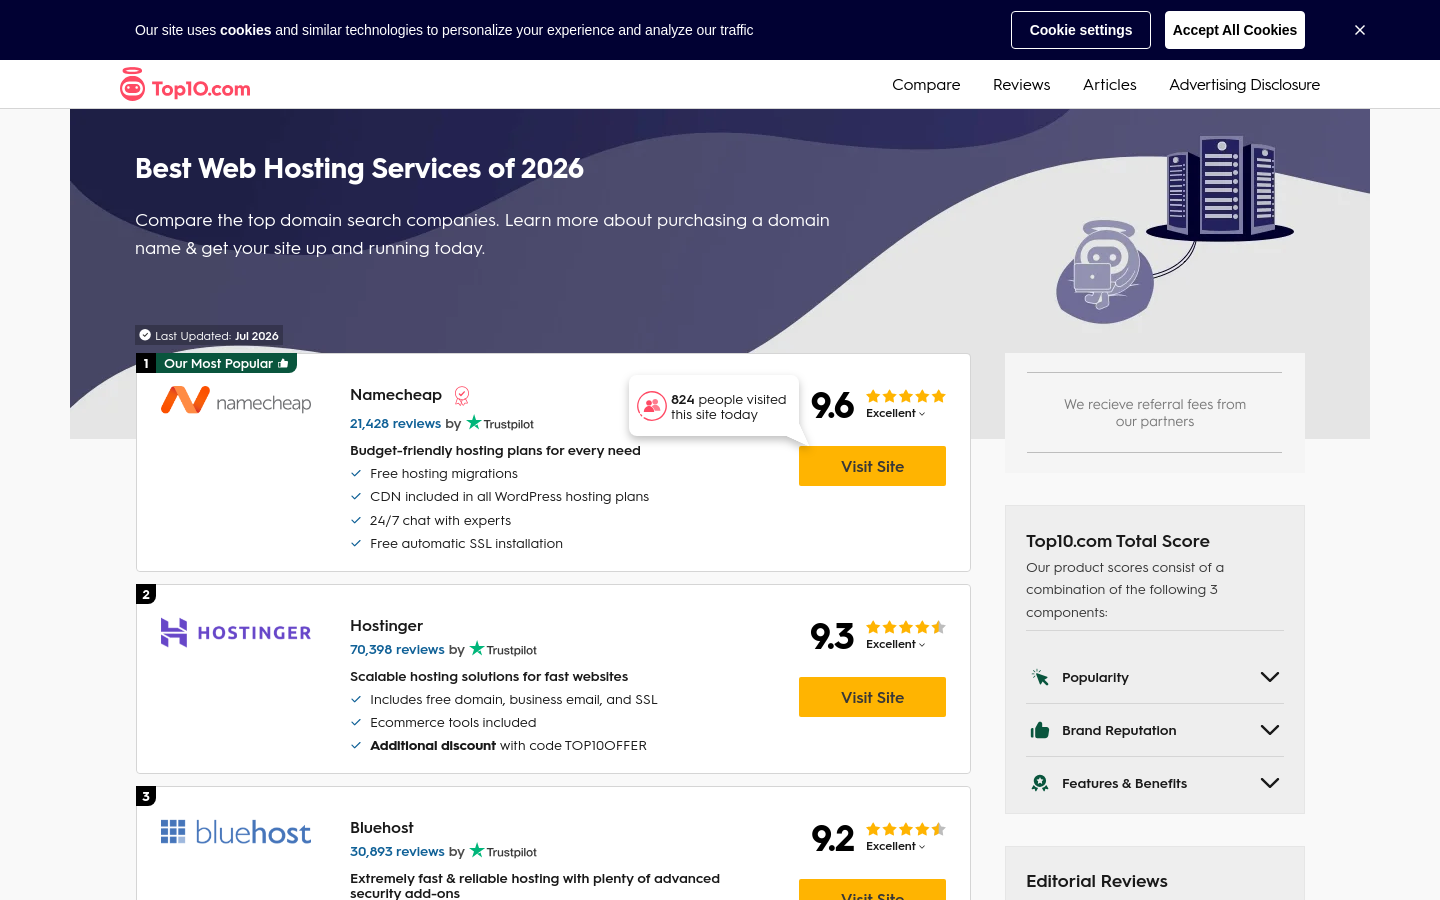Image resolution: width=1440 pixels, height=900 pixels.
Task: Click the Namecheap award ribbon badge icon
Action: click(x=462, y=396)
